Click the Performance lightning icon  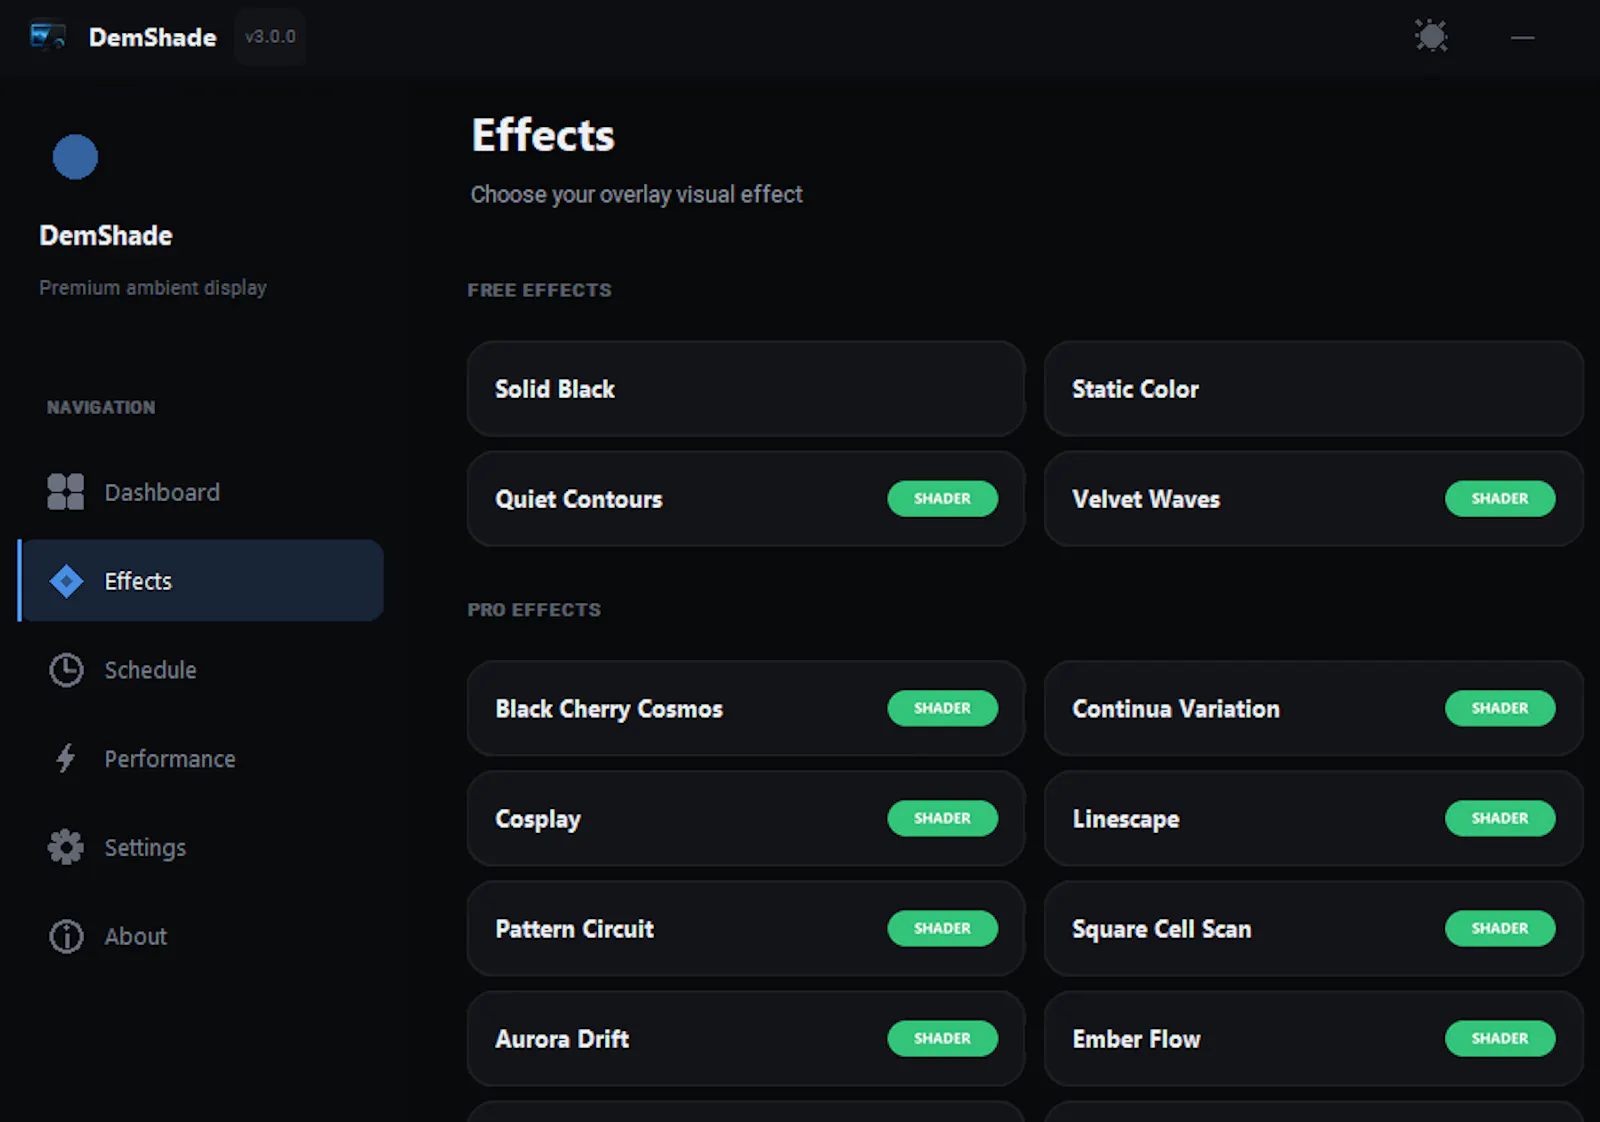click(x=66, y=759)
